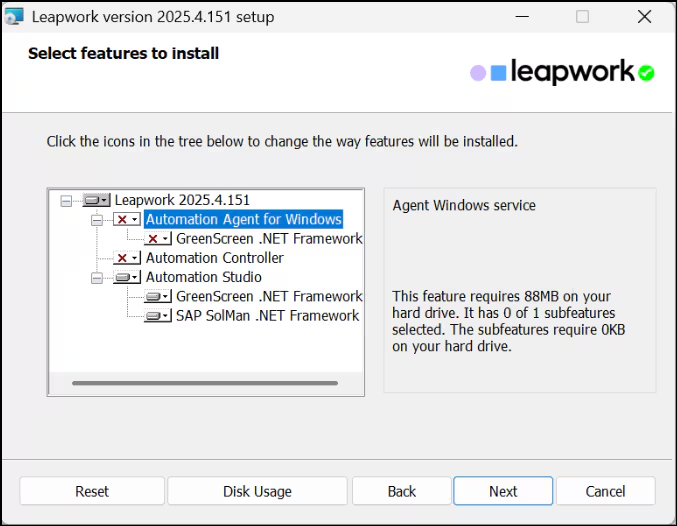
Task: Open the Disk Usage dialog
Action: click(257, 491)
